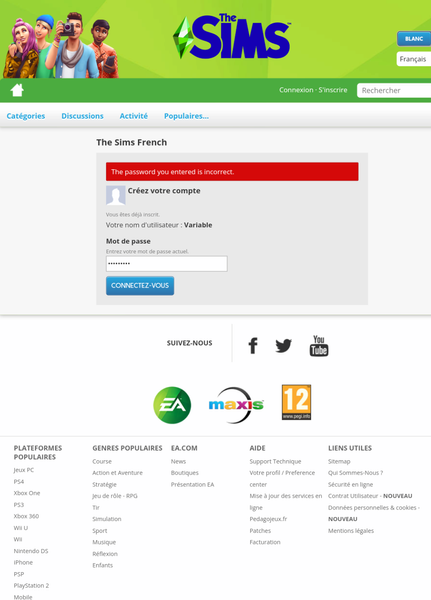This screenshot has width=431, height=600.
Task: Open the Xbox 360 footer link
Action: point(26,516)
